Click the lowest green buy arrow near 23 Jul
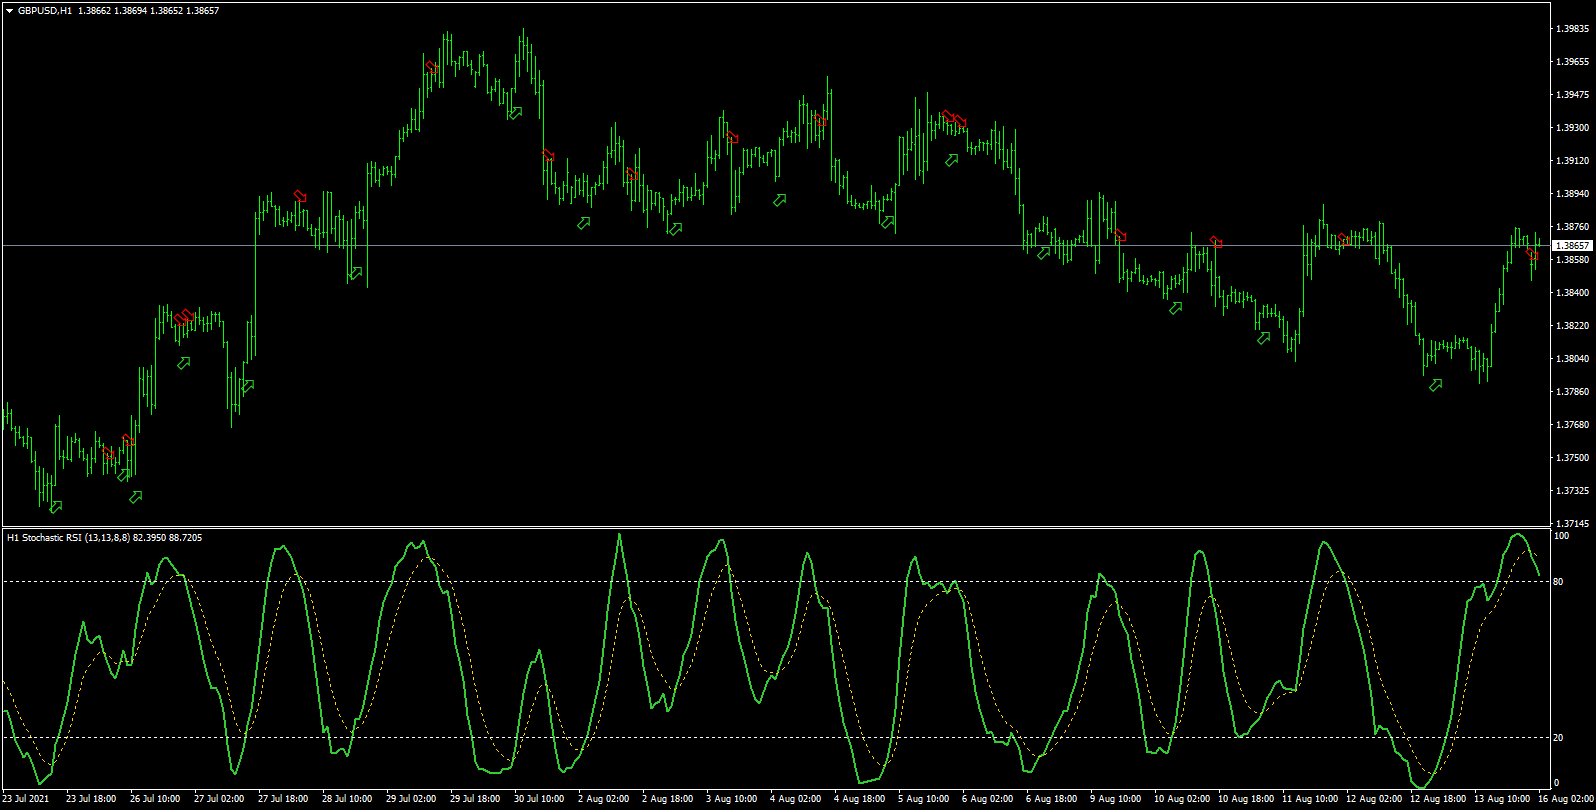This screenshot has width=1596, height=810. [56, 507]
